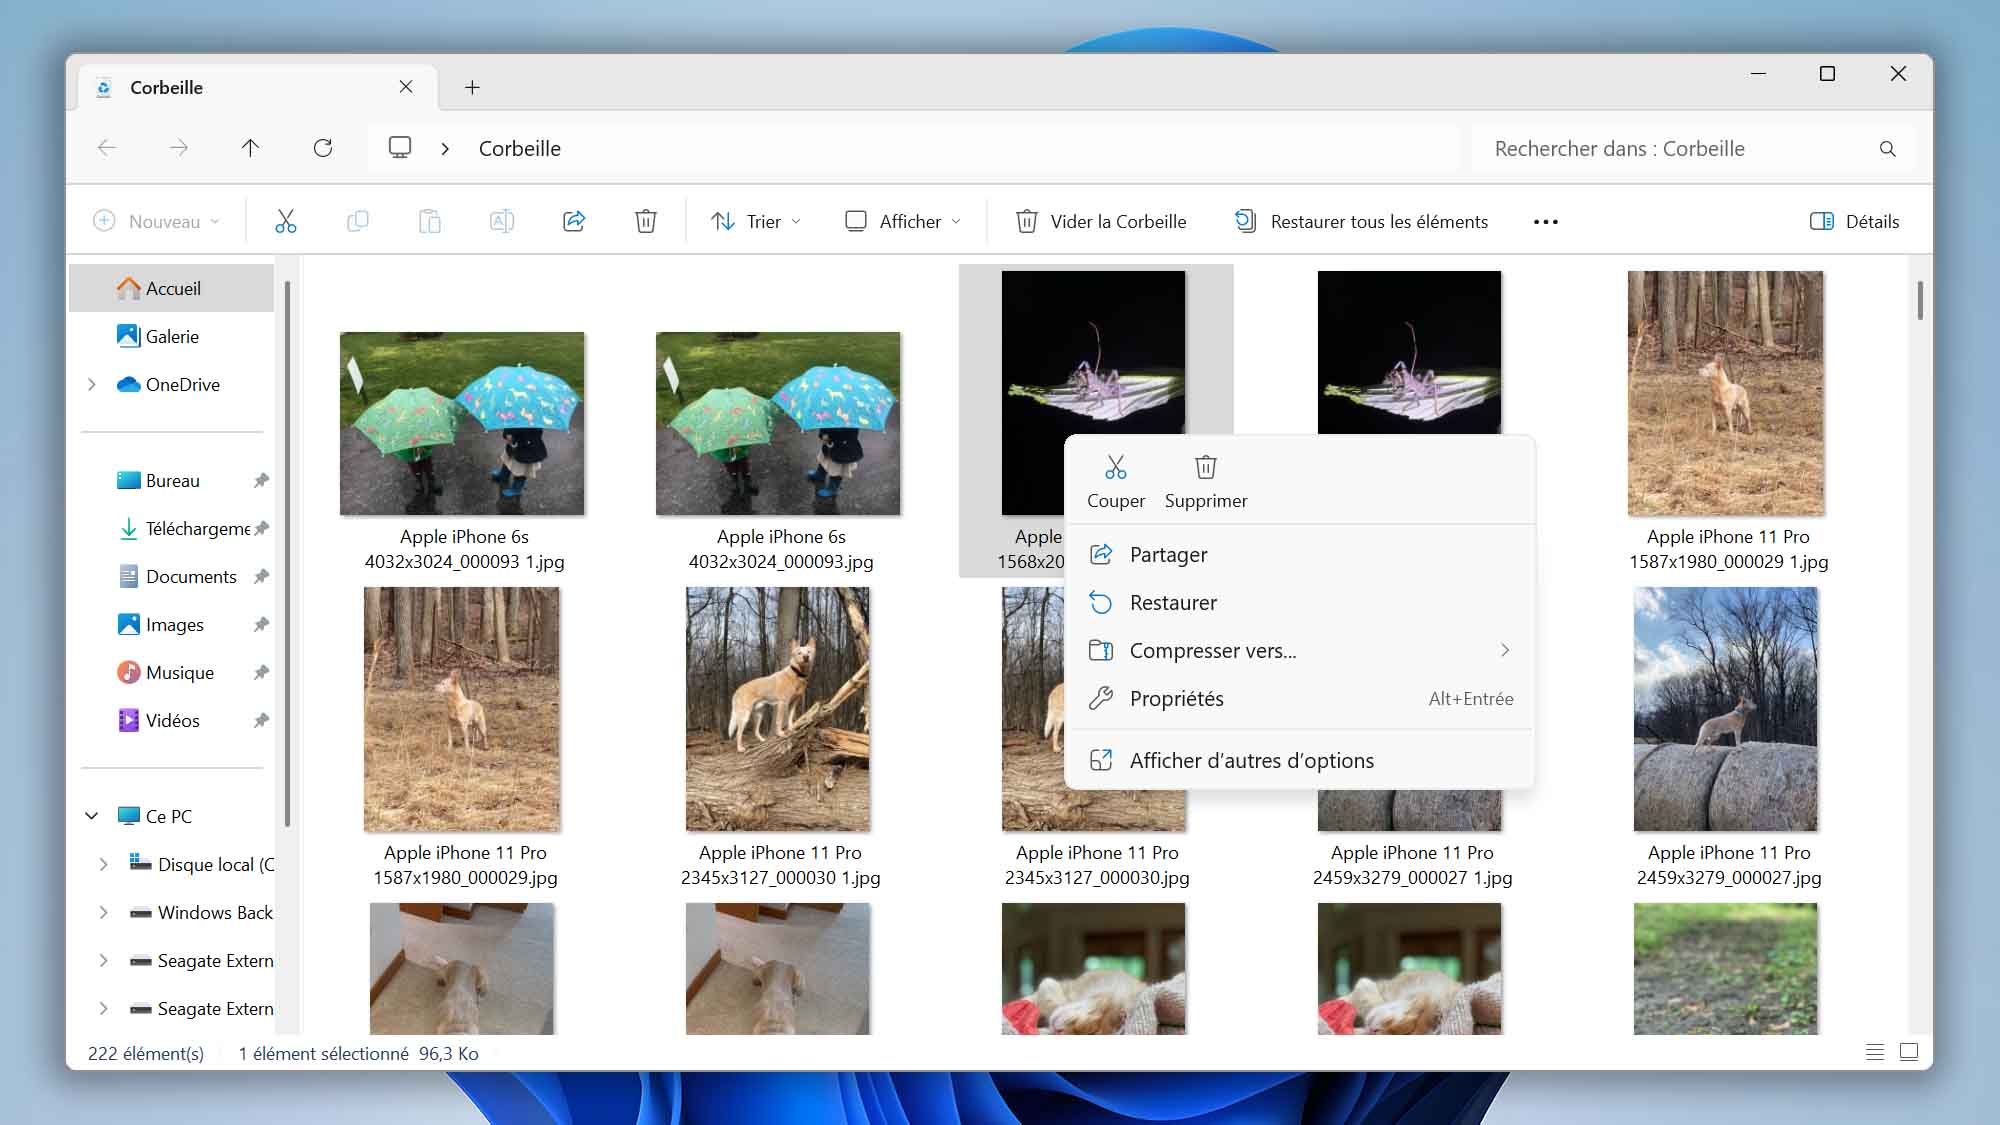
Task: Collapse the Ce PC tree node
Action: [x=92, y=816]
